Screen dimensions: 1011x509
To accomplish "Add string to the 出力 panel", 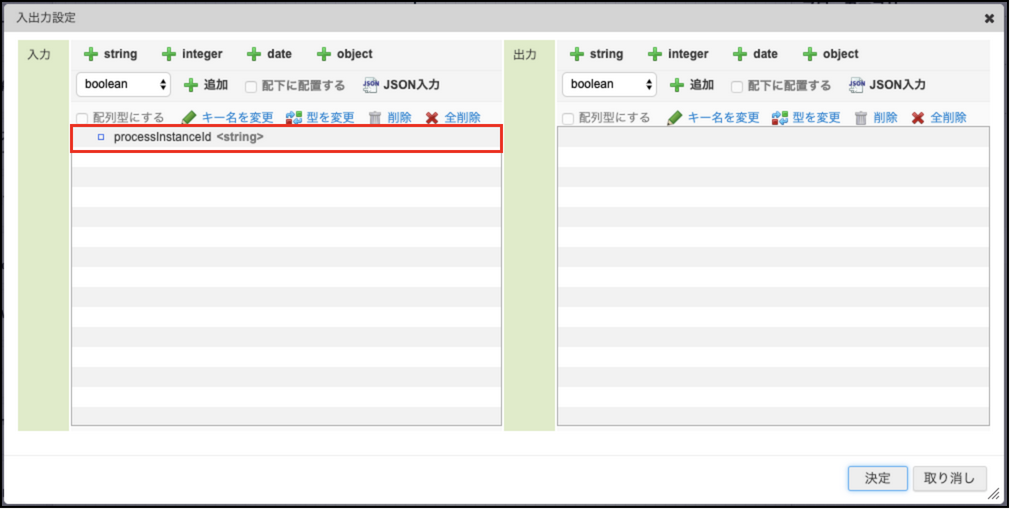I will point(596,54).
